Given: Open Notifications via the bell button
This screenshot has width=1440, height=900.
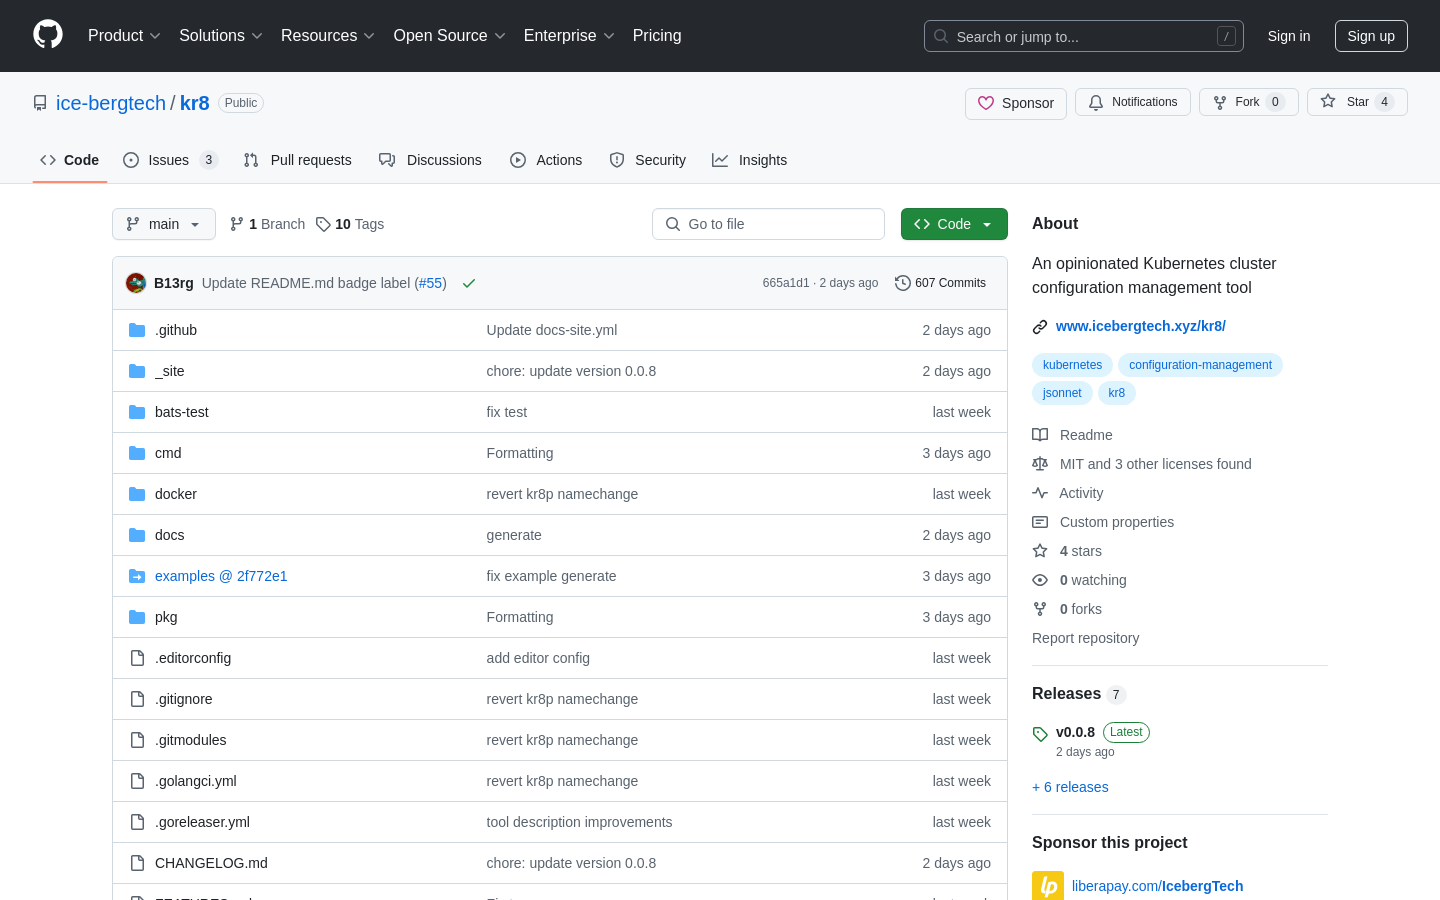Looking at the screenshot, I should [x=1133, y=102].
